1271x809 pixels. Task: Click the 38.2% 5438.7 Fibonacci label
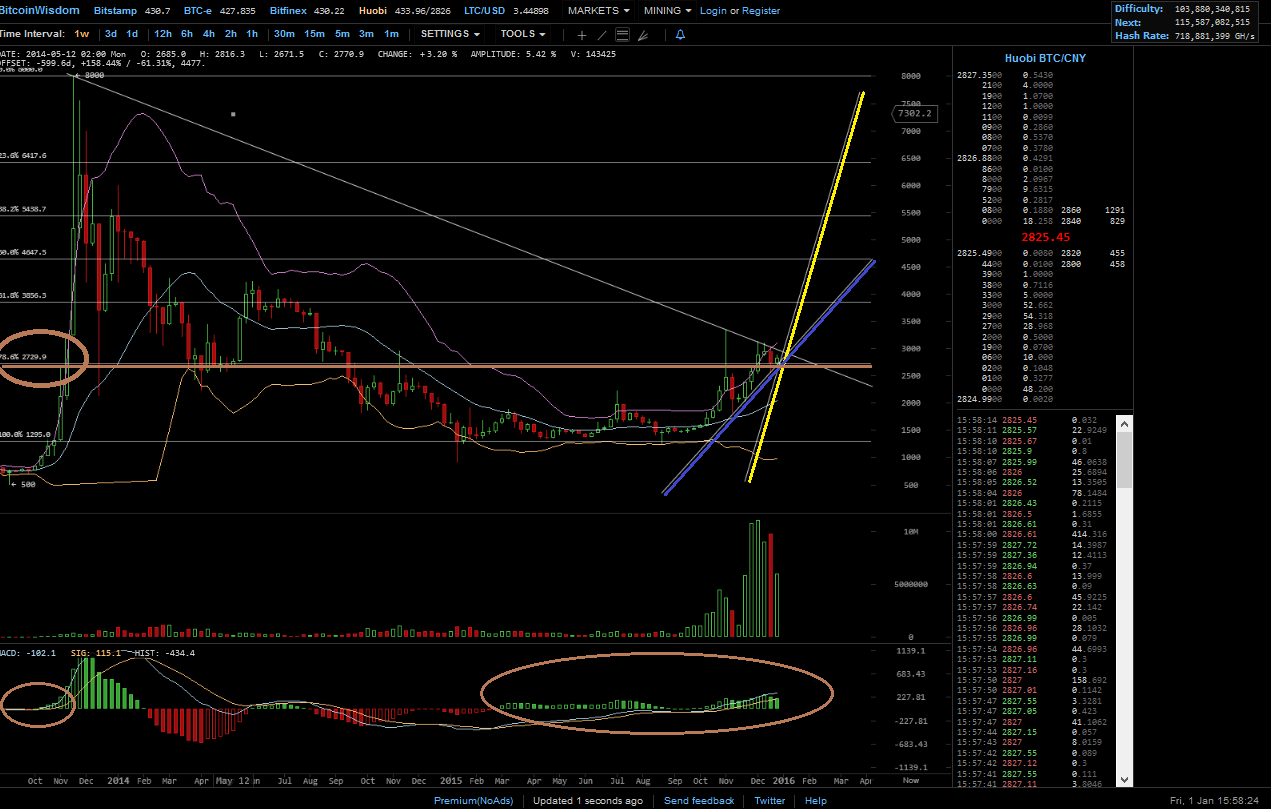[x=24, y=209]
